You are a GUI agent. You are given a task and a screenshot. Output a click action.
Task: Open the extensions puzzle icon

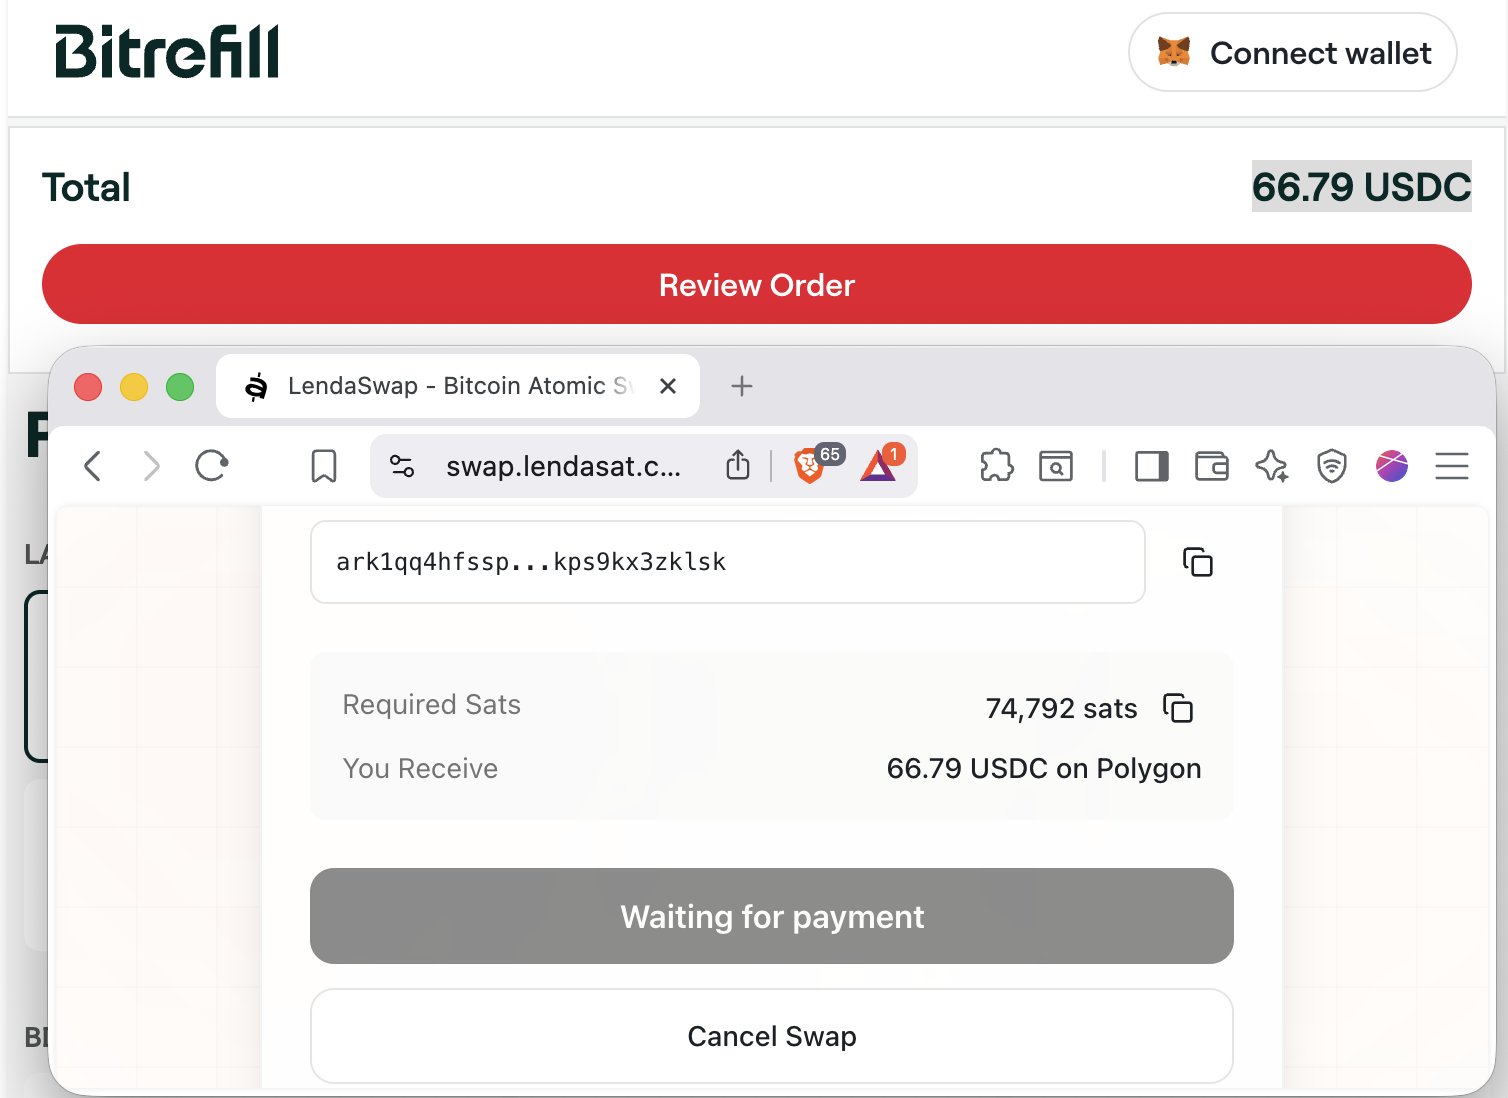click(996, 466)
